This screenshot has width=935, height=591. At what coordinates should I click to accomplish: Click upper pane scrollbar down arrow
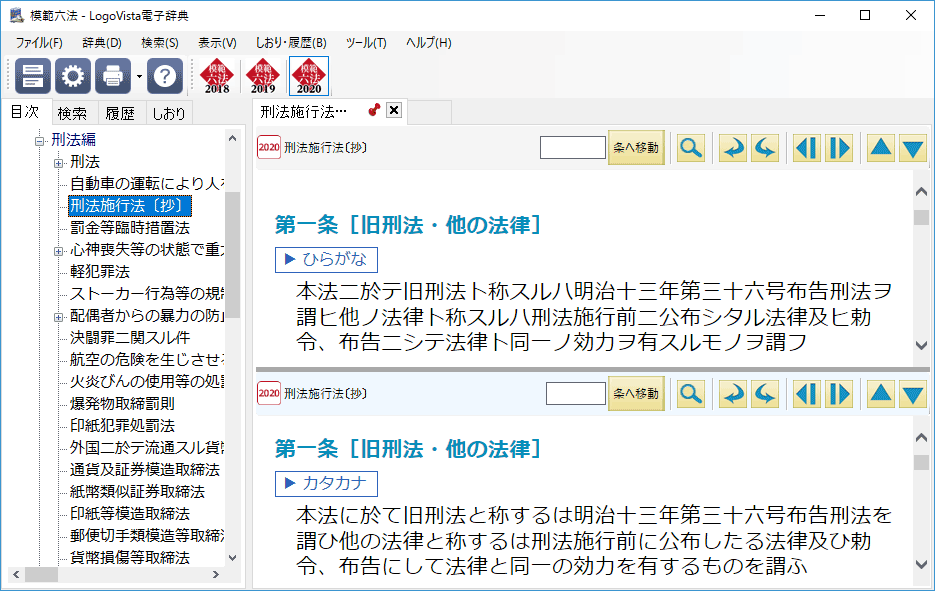tap(921, 345)
